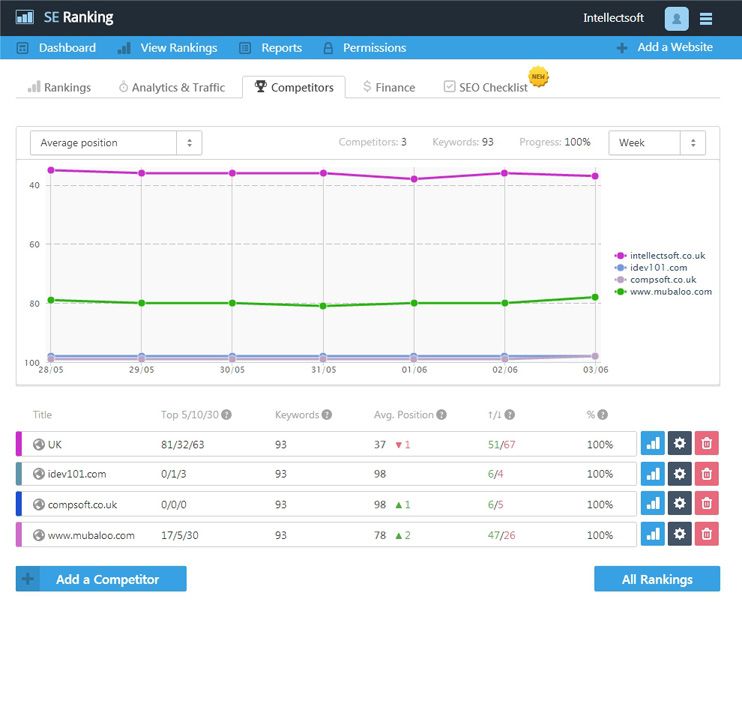Screen dimensions: 742x714
Task: Open Permissions in the top menu
Action: click(365, 48)
